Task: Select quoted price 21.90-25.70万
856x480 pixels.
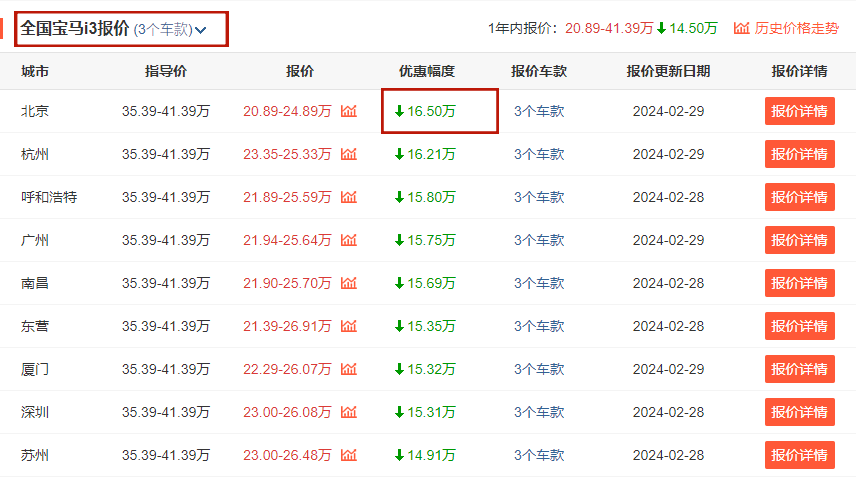Action: tap(287, 283)
